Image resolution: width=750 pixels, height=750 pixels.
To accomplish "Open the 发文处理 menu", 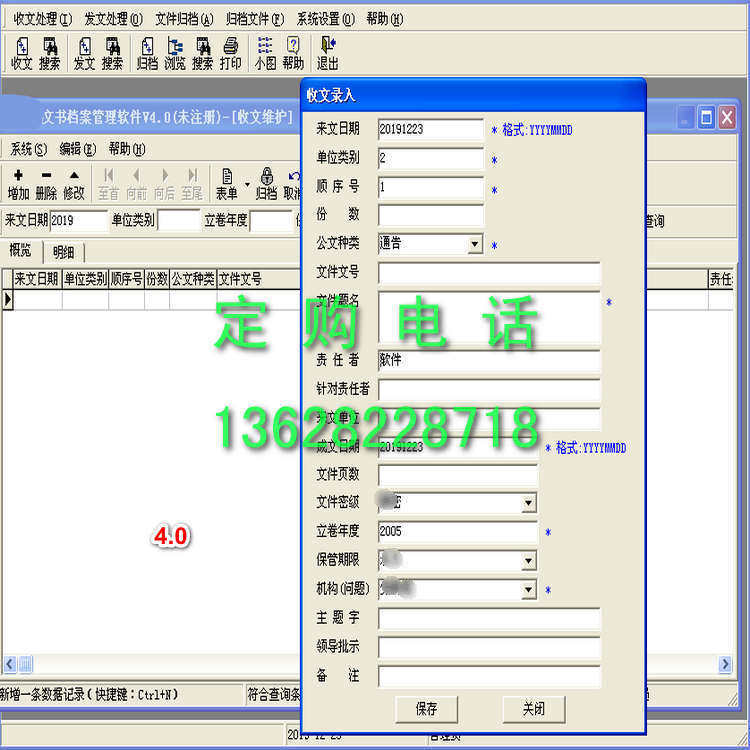I will (x=113, y=19).
